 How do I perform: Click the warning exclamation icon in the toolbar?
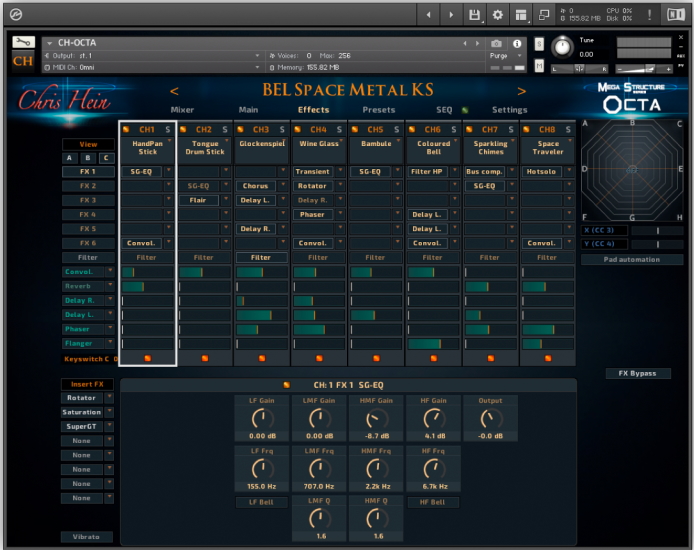tap(650, 15)
